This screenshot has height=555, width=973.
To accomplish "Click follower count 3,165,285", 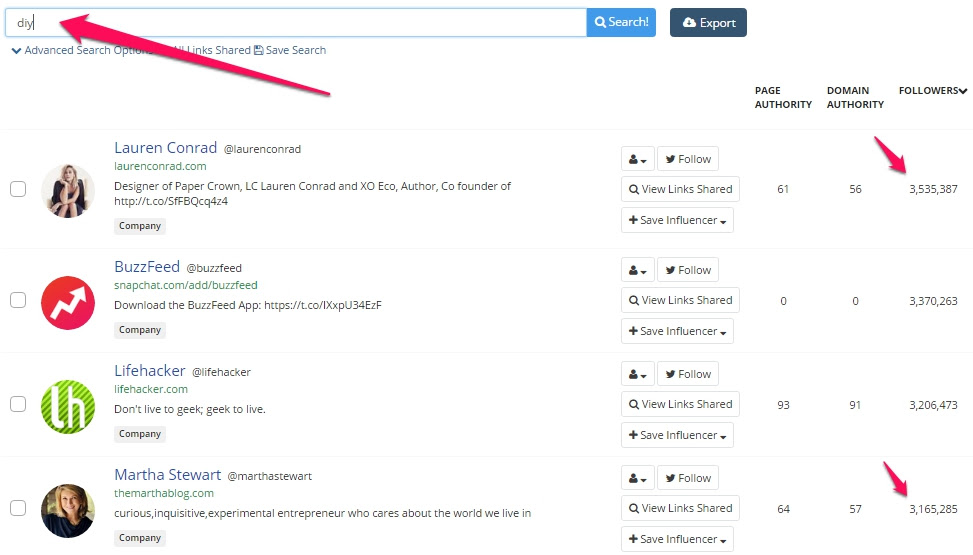I will [933, 509].
